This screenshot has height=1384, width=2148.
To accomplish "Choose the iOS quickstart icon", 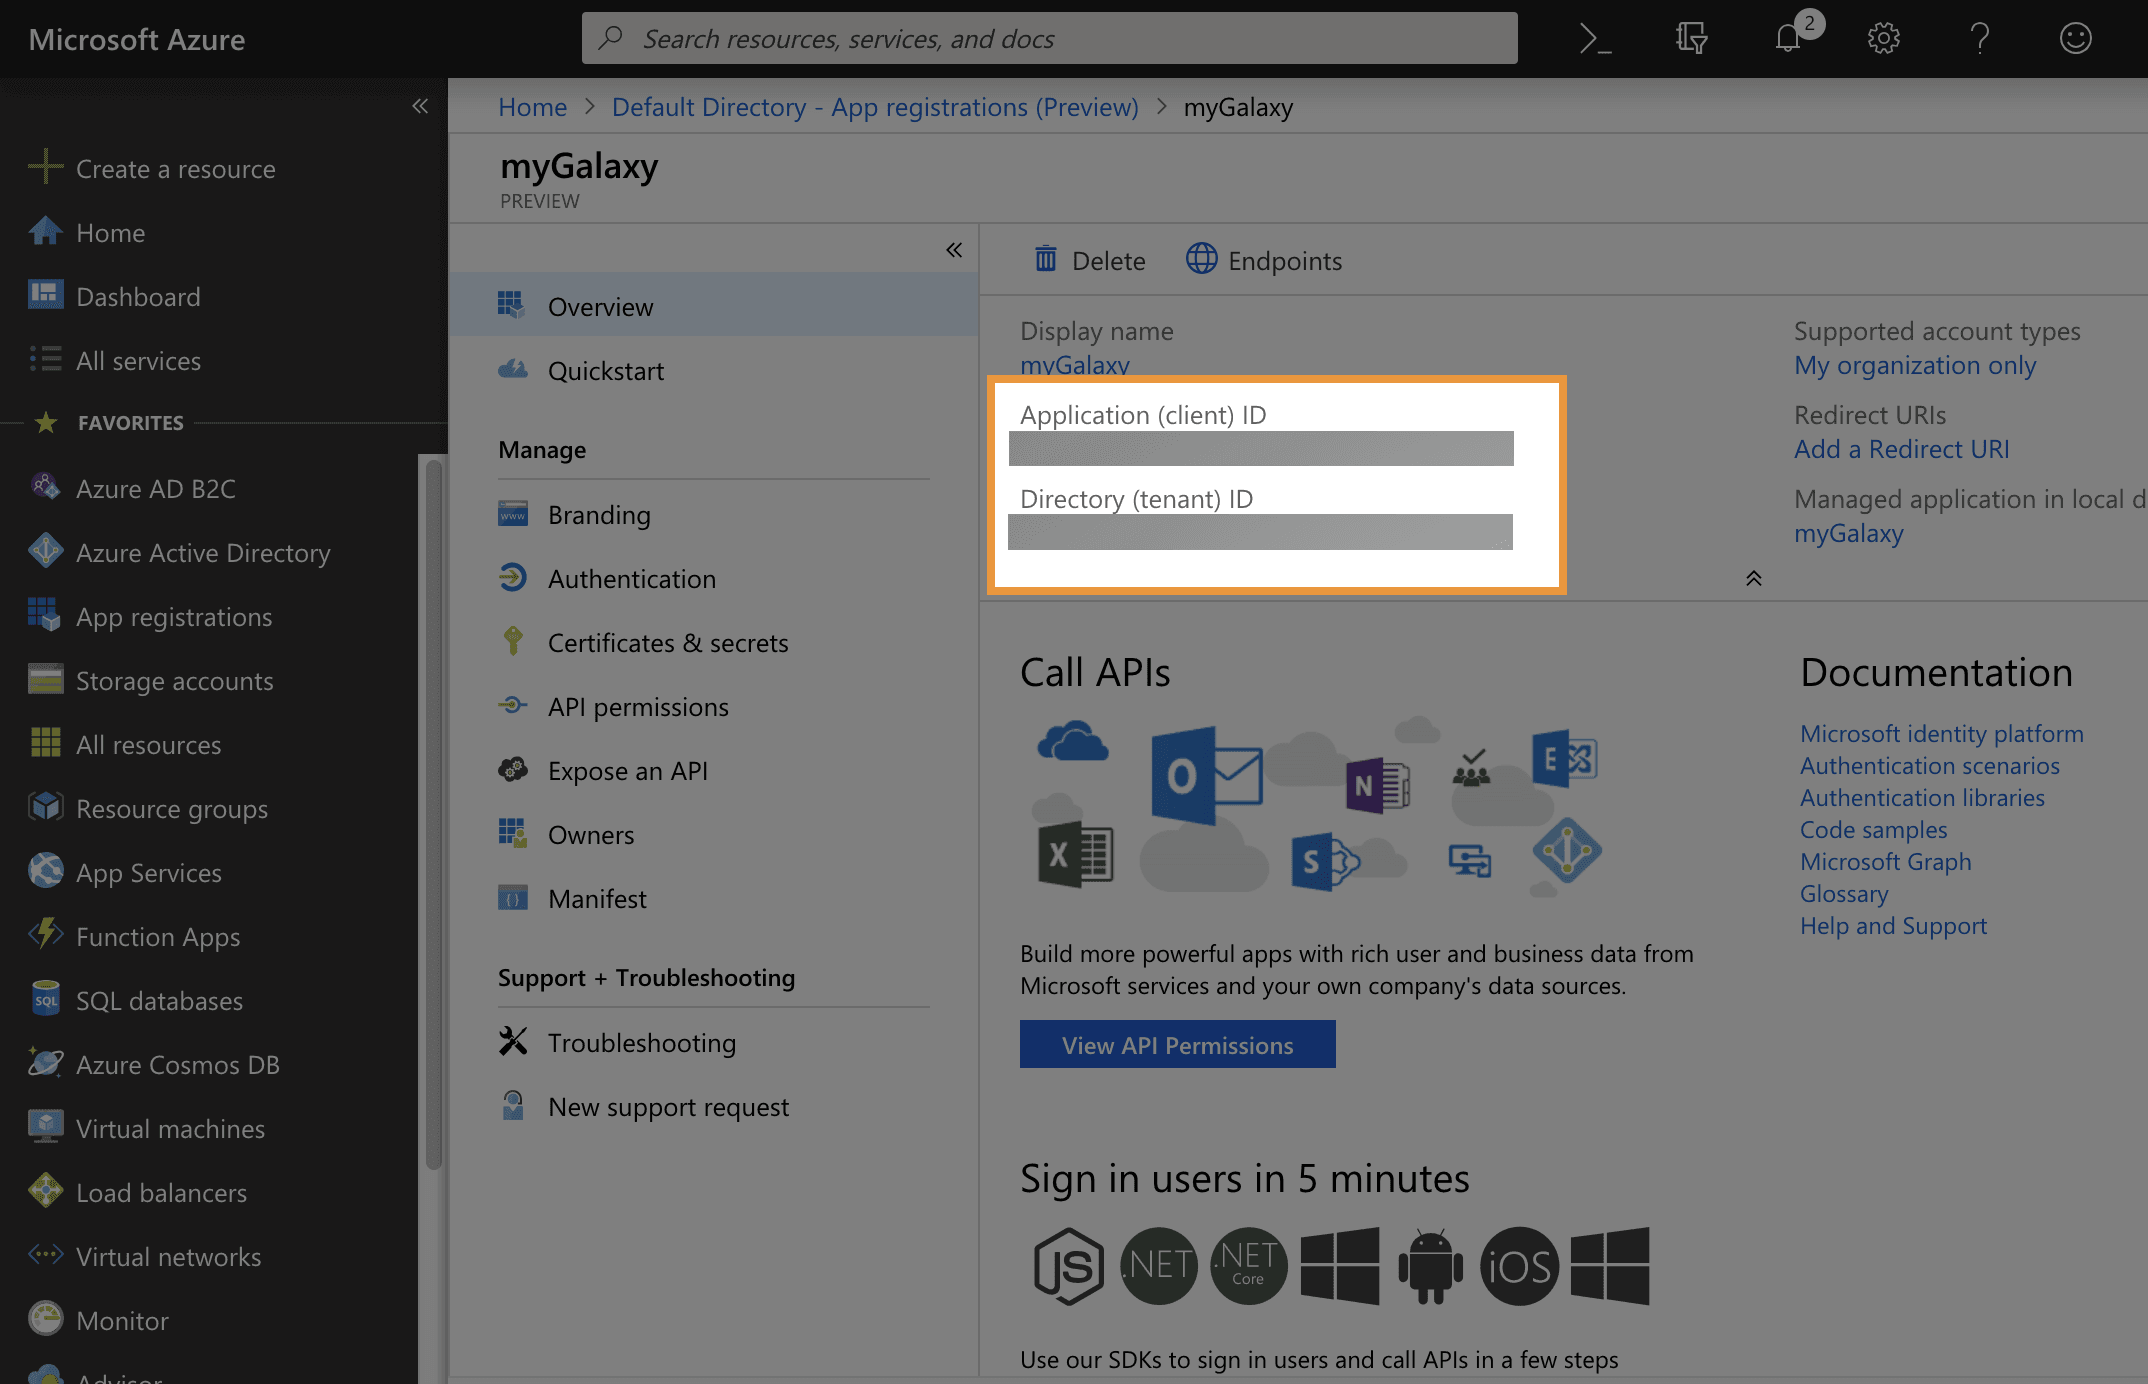I will pyautogui.click(x=1519, y=1266).
